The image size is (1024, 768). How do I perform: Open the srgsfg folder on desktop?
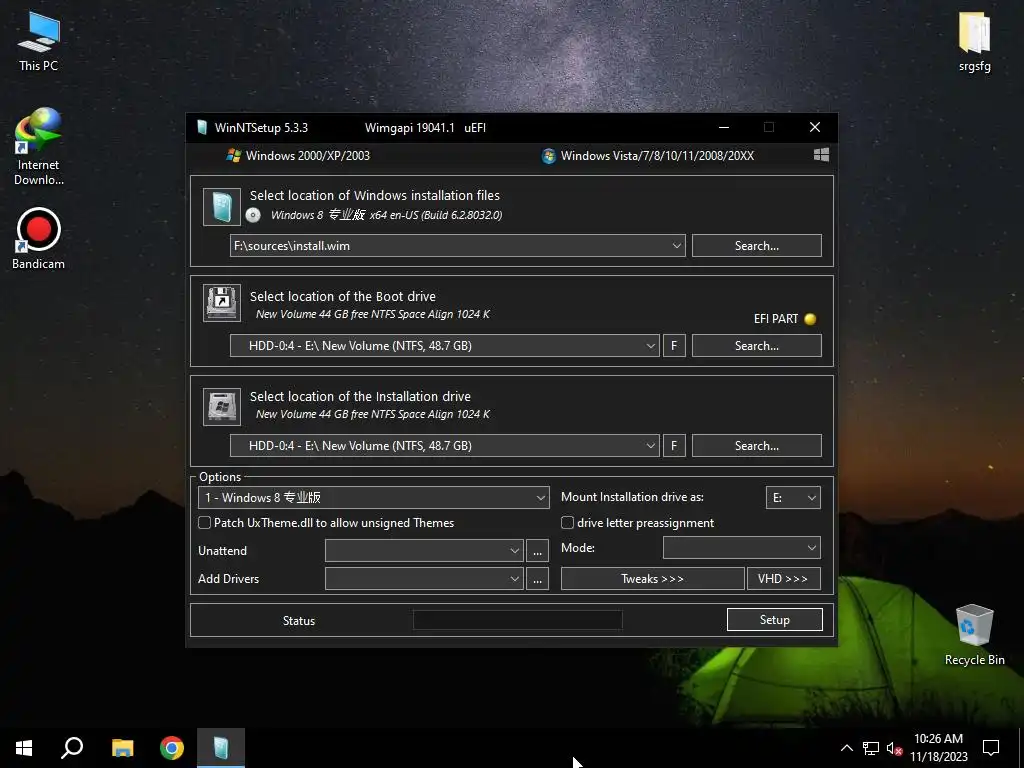[x=974, y=41]
